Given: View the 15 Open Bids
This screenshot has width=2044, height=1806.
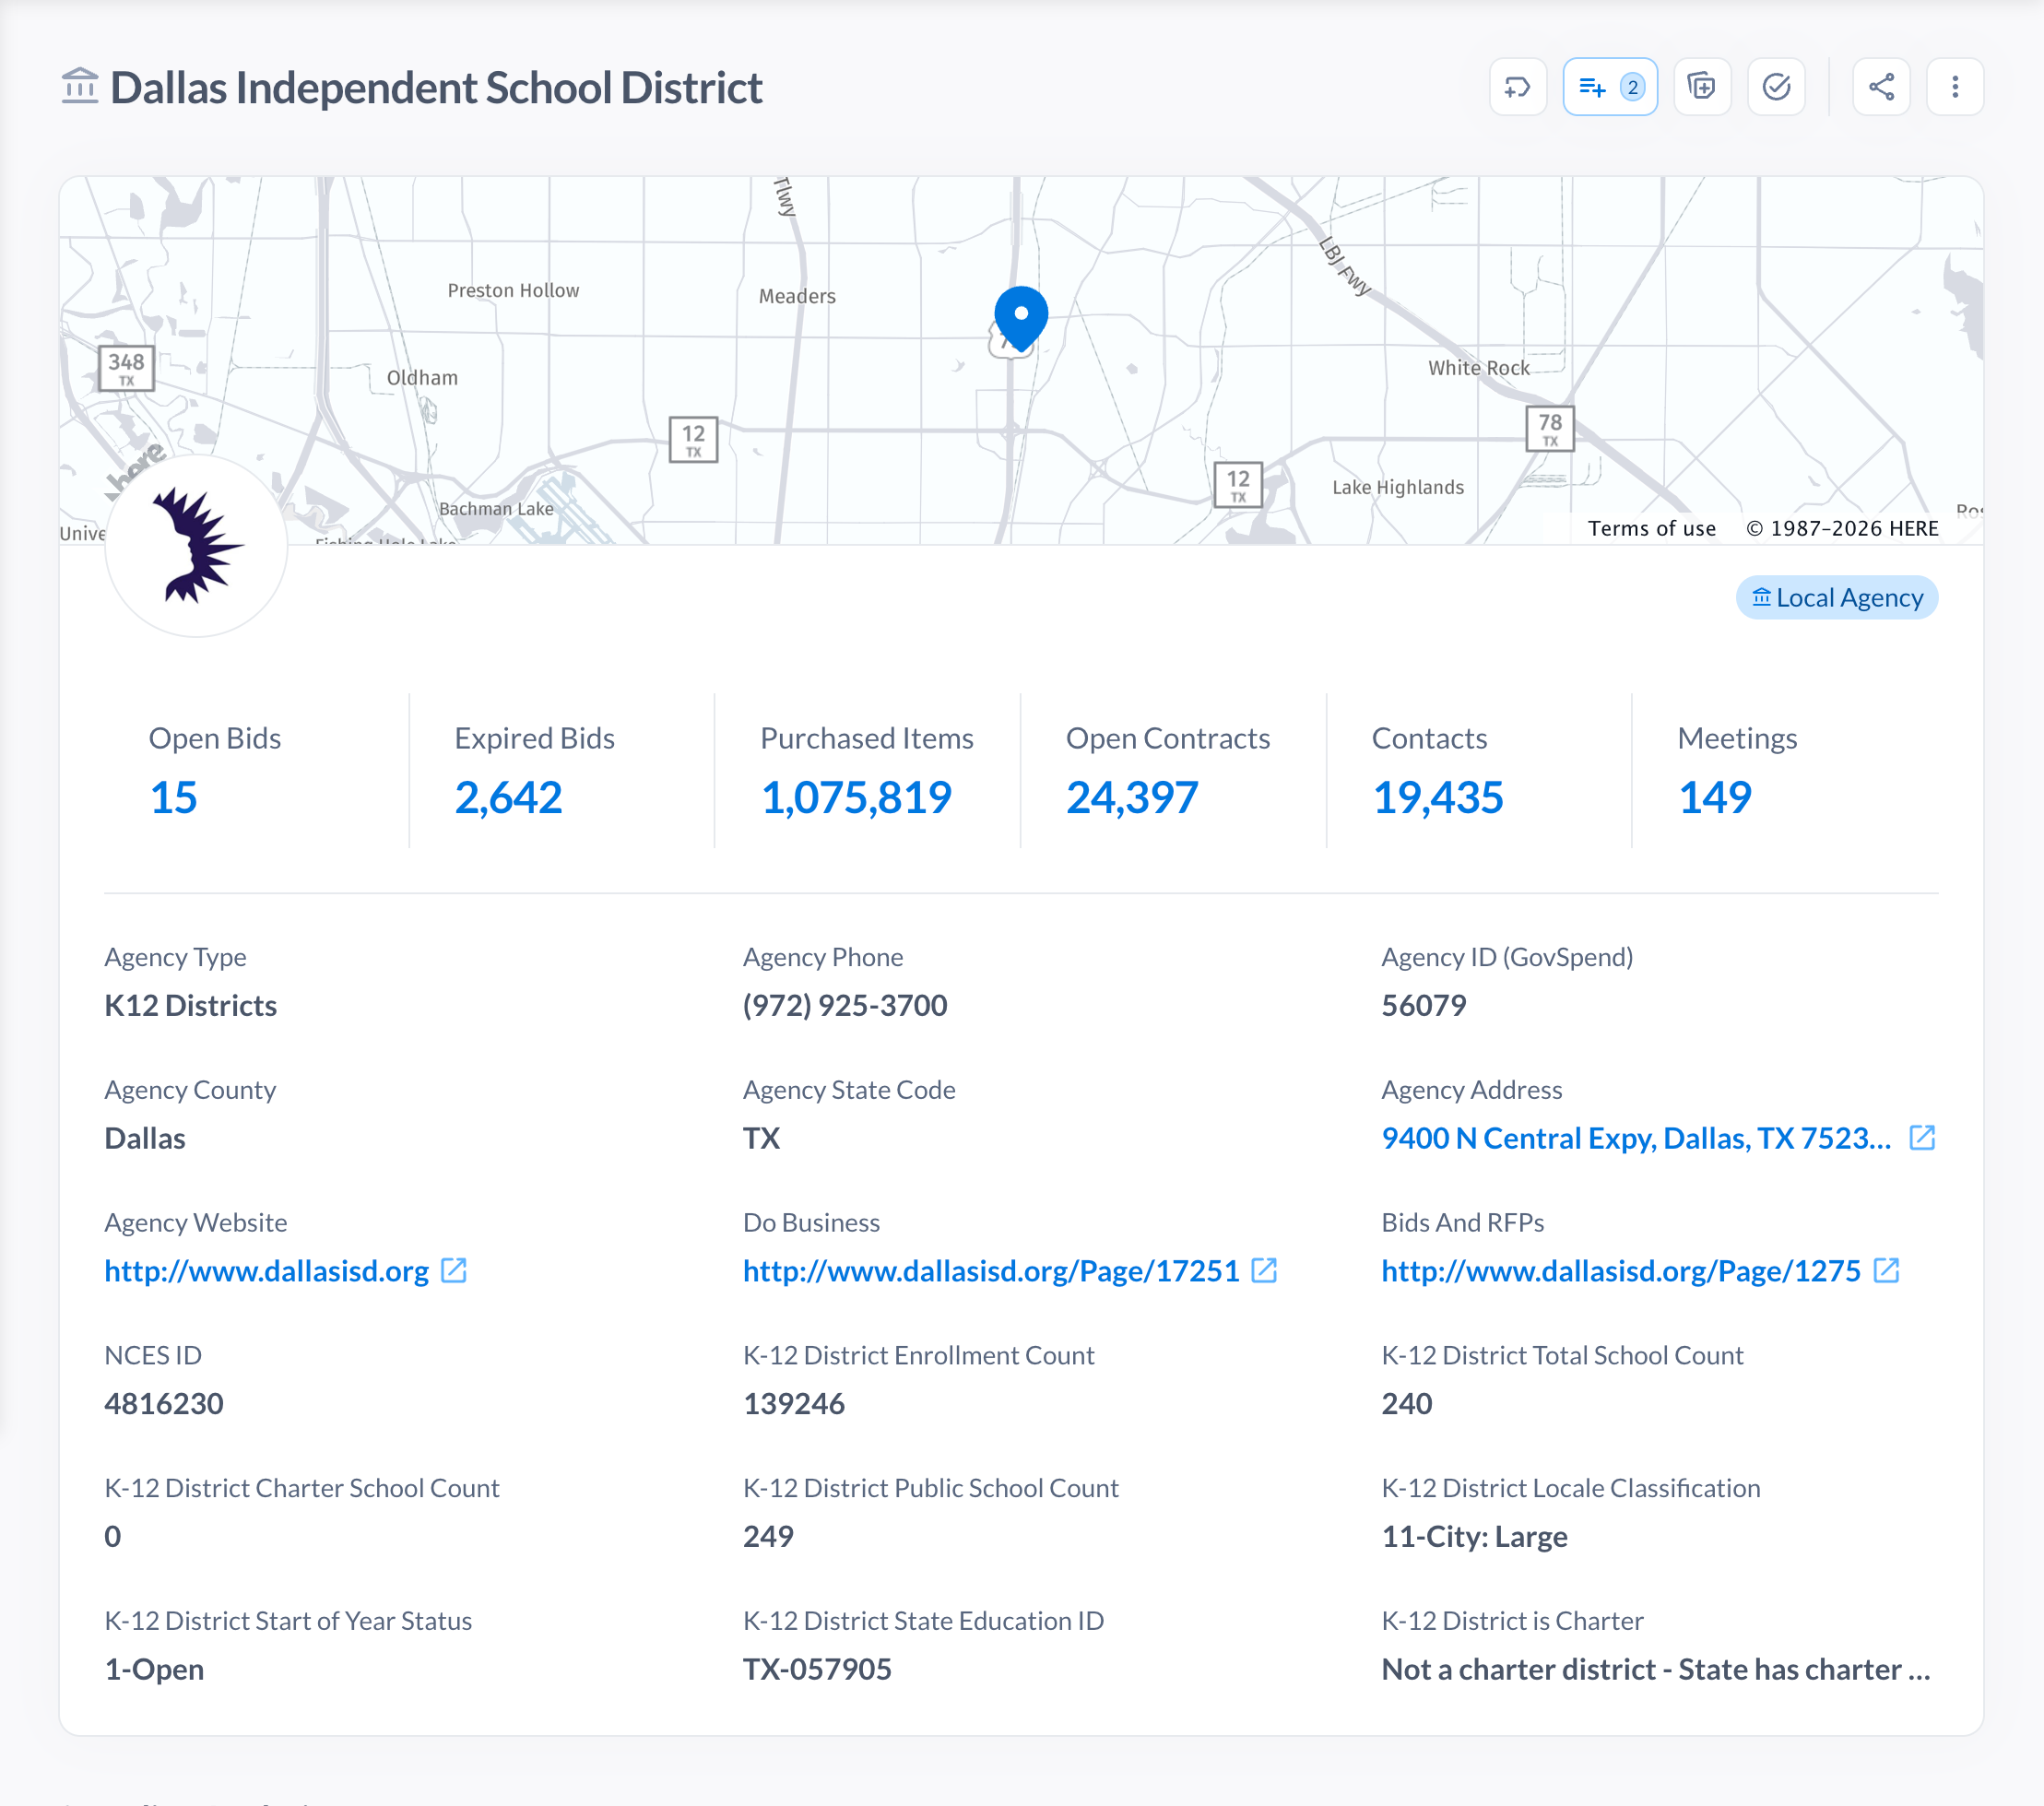Looking at the screenshot, I should click(173, 797).
